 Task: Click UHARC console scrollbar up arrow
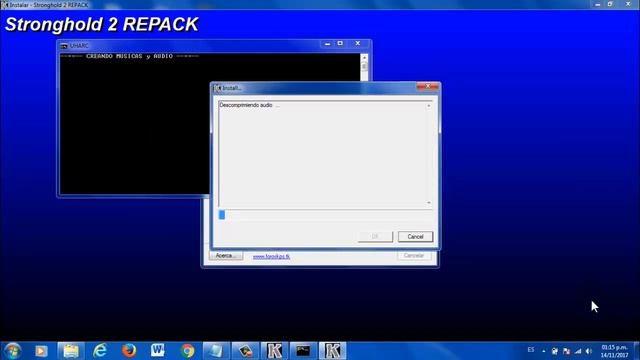[364, 58]
